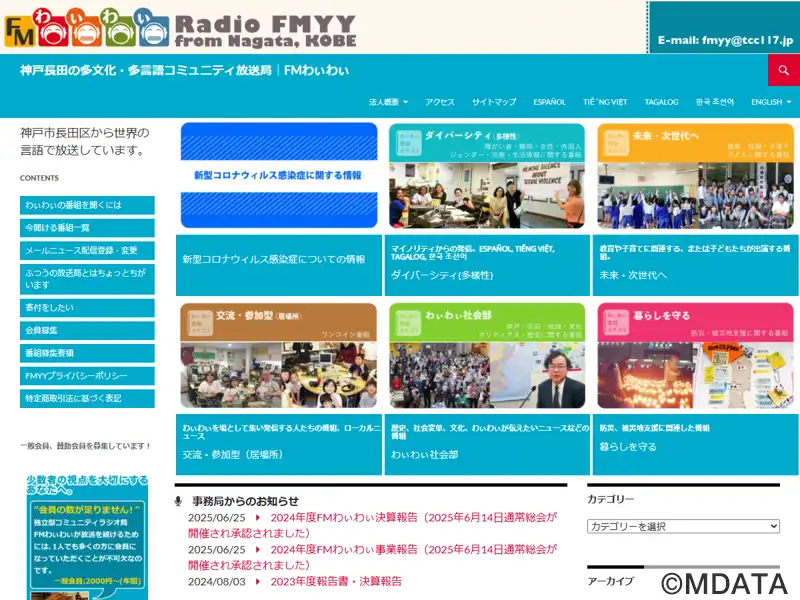The image size is (800, 600).
Task: Switch to 한국 조선어 language page
Action: (x=715, y=102)
